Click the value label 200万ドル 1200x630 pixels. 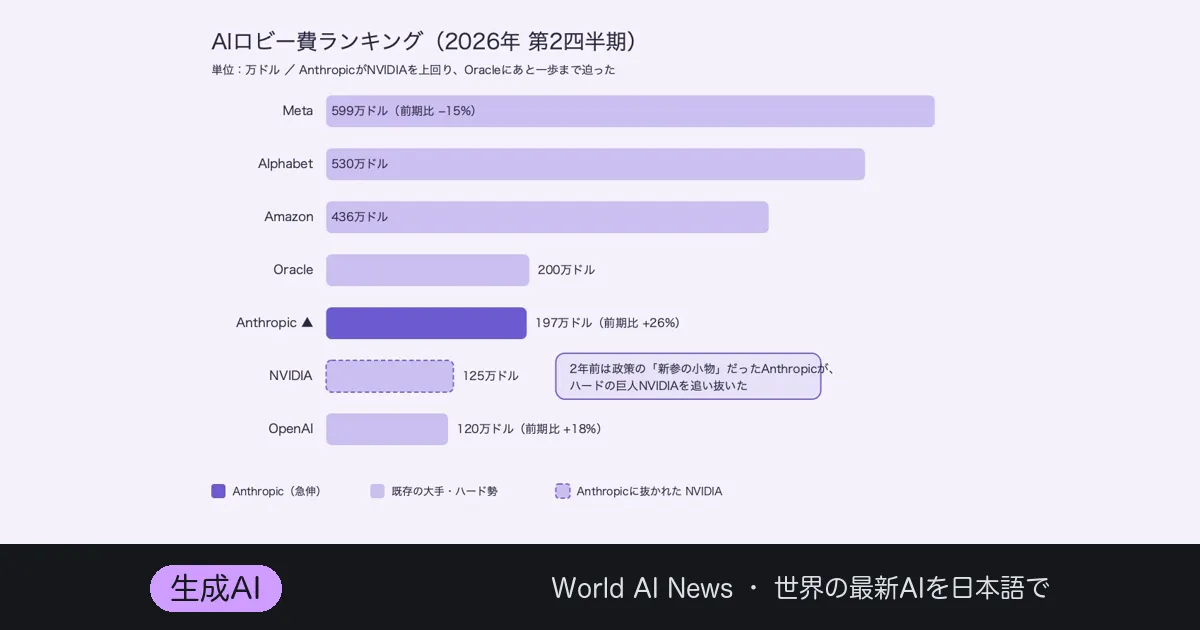[x=566, y=270]
